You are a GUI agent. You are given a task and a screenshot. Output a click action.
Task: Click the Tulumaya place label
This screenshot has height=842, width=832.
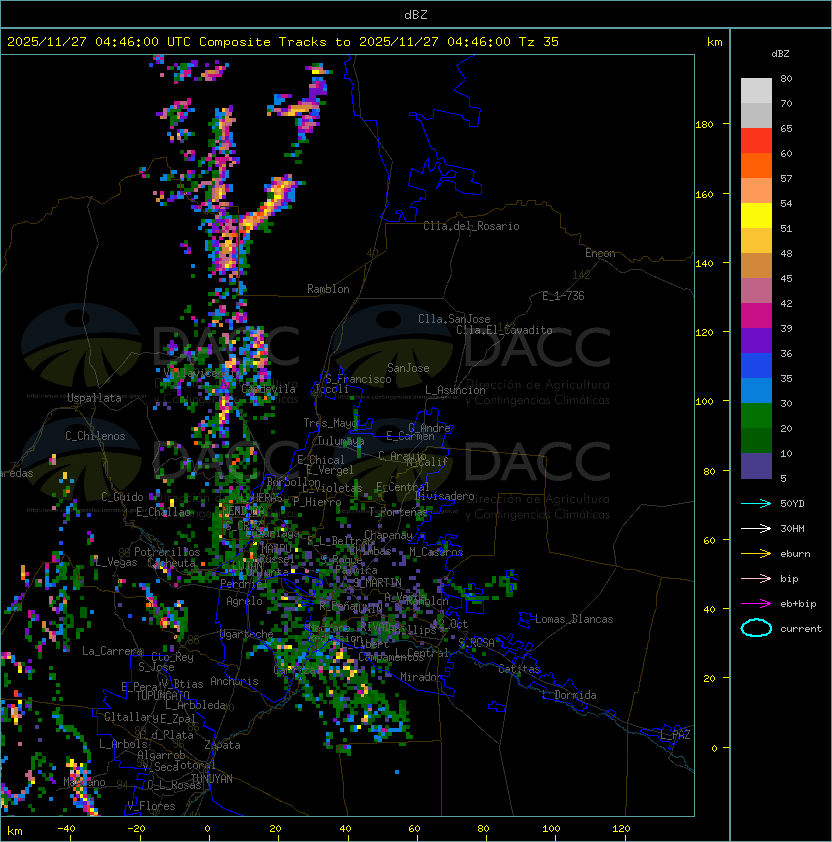pyautogui.click(x=341, y=441)
